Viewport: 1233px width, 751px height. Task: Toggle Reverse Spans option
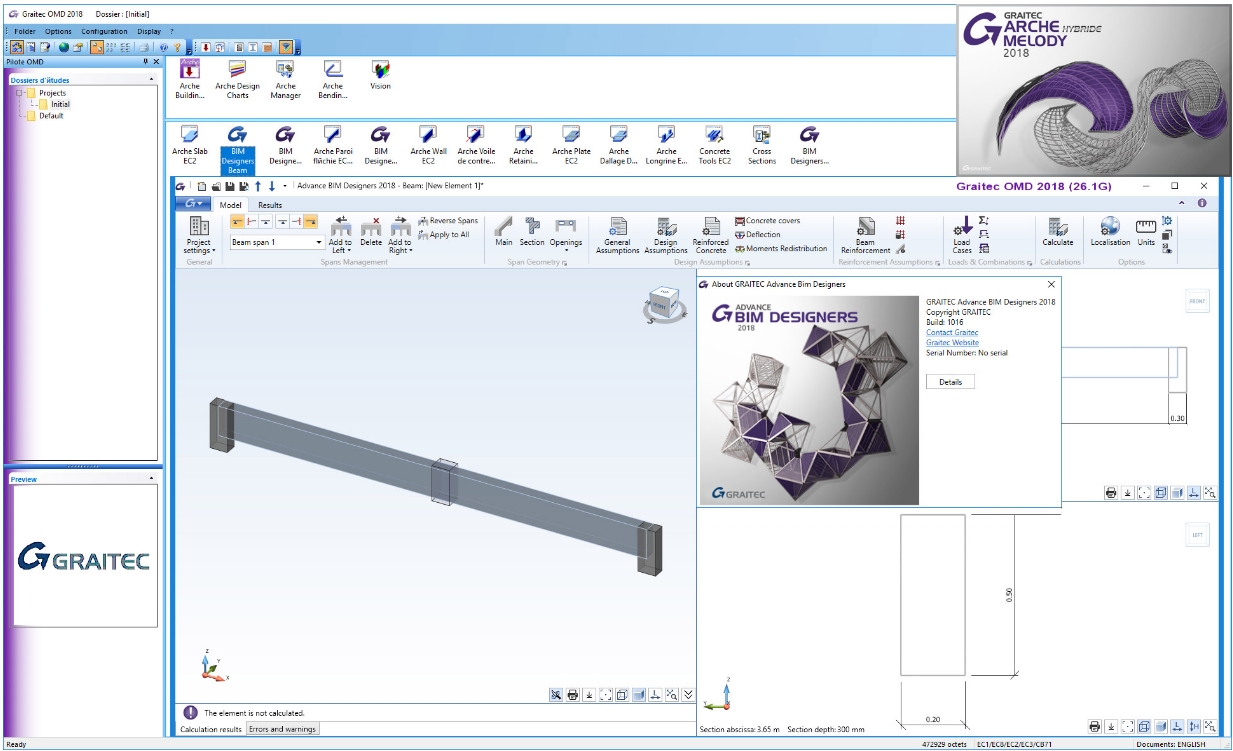(x=448, y=221)
